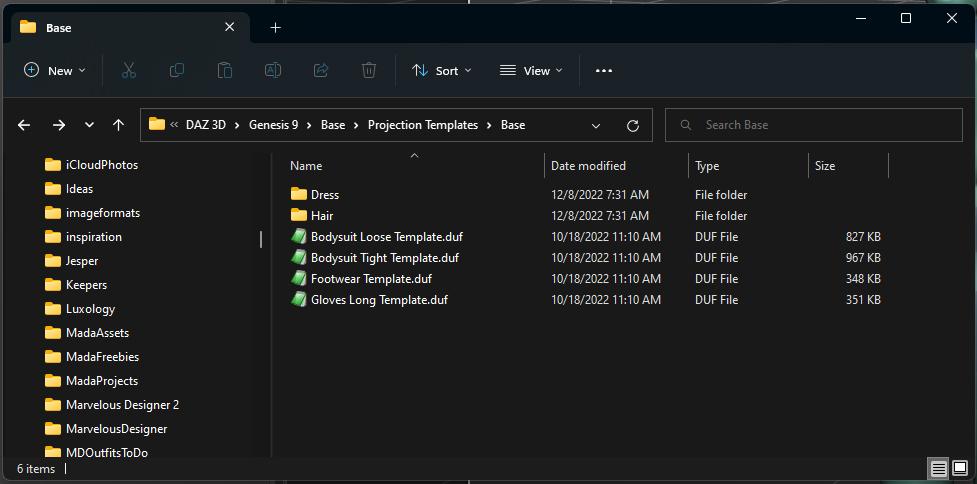
Task: Click the Rename icon in toolbar
Action: point(272,70)
